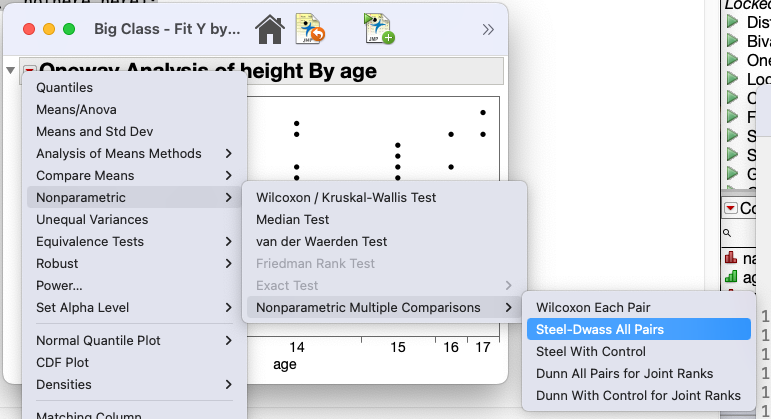Choose CDF Plot from the menu

point(62,362)
